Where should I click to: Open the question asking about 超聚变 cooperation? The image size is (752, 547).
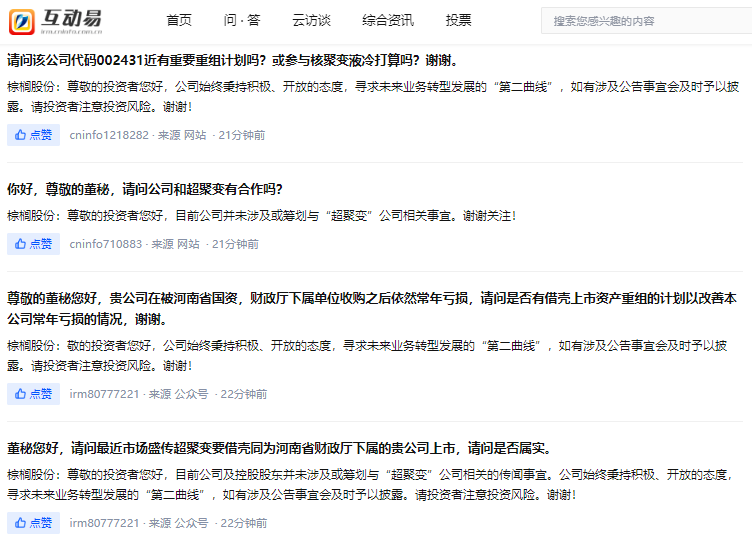pos(145,189)
